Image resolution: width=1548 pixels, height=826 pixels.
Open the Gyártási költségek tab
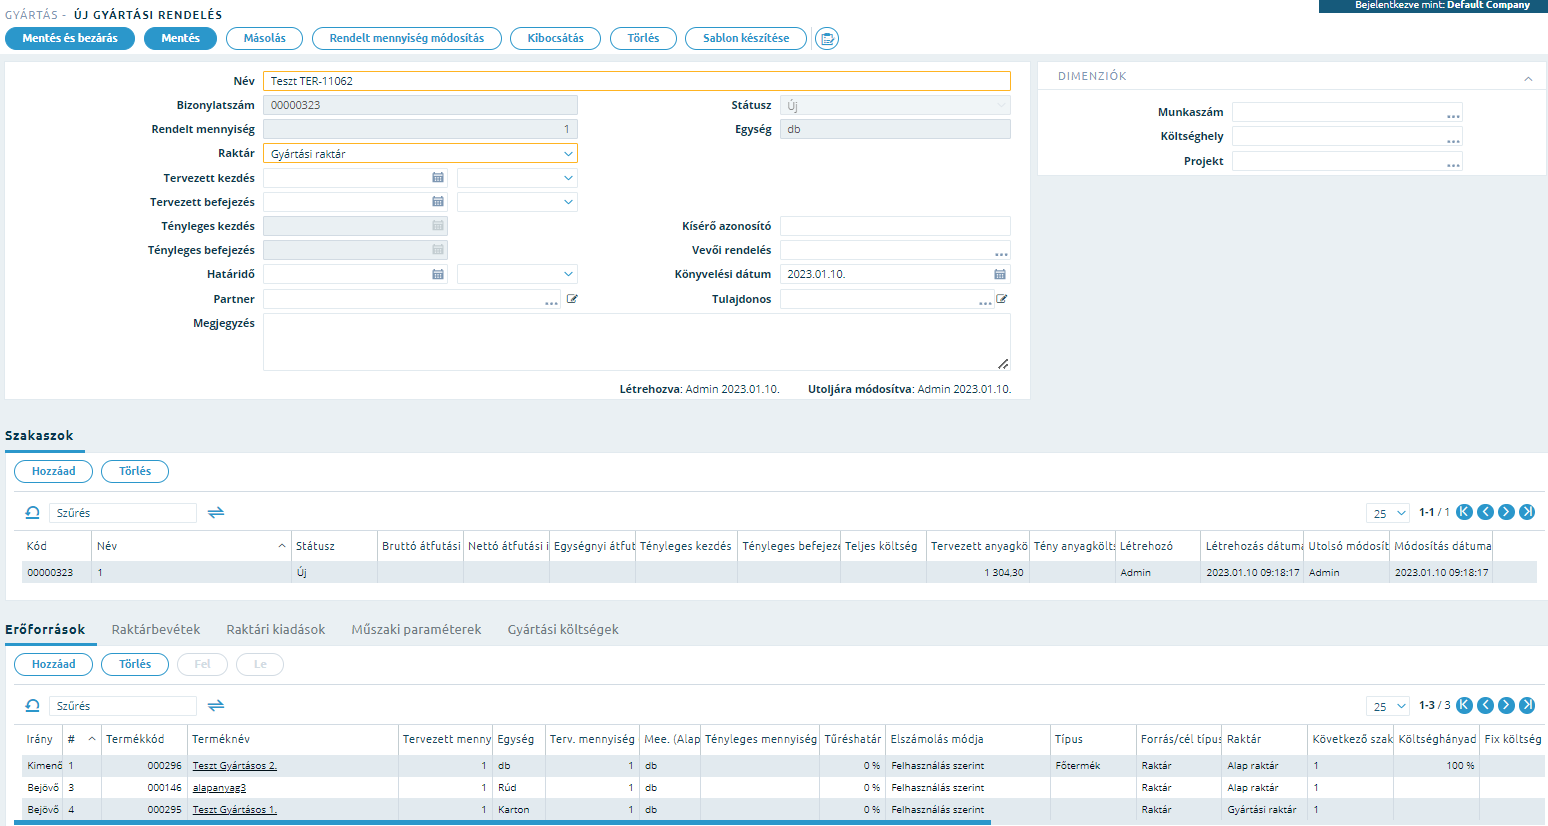click(x=563, y=630)
